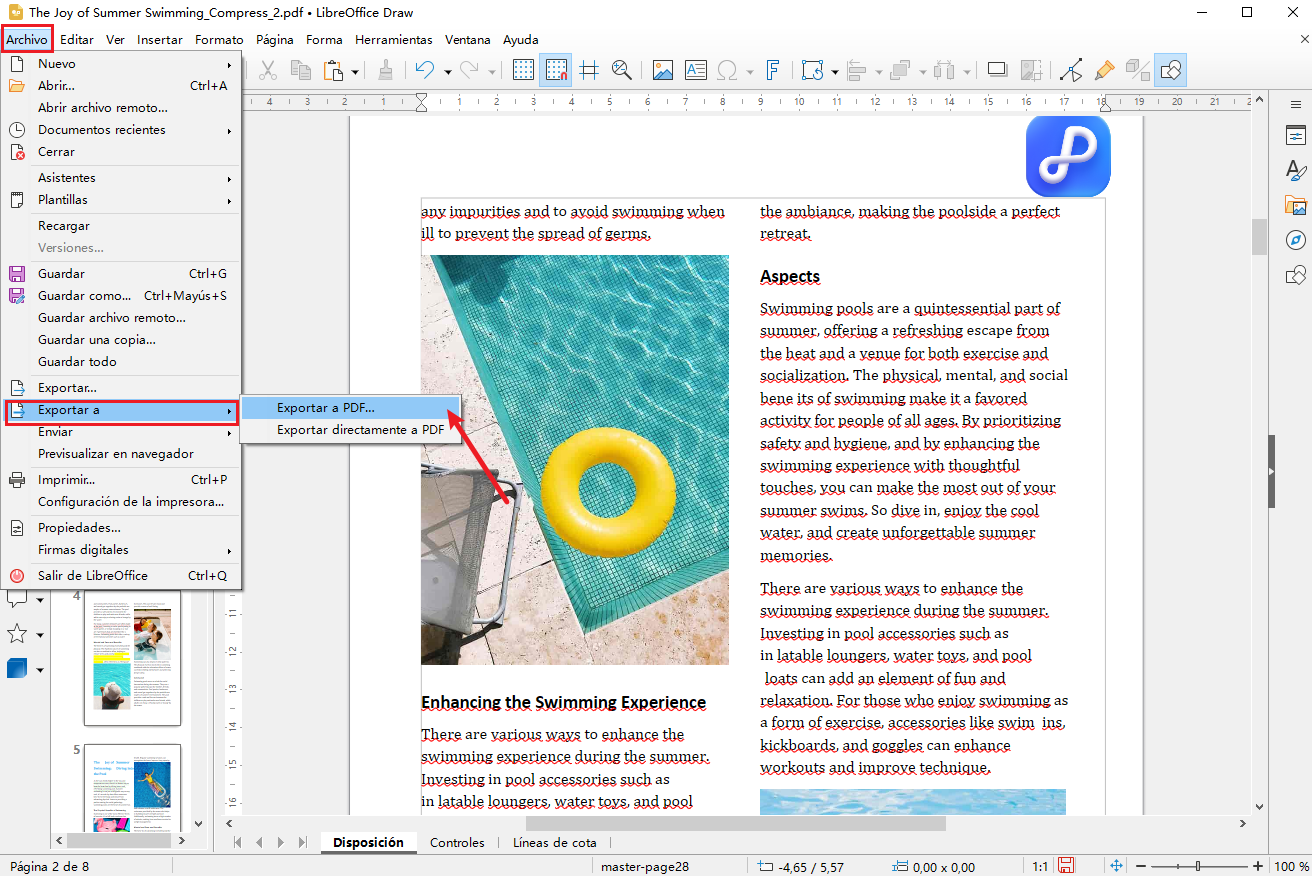Choose Exportar a PDF... in submenu
Image resolution: width=1312 pixels, height=876 pixels.
(x=325, y=408)
